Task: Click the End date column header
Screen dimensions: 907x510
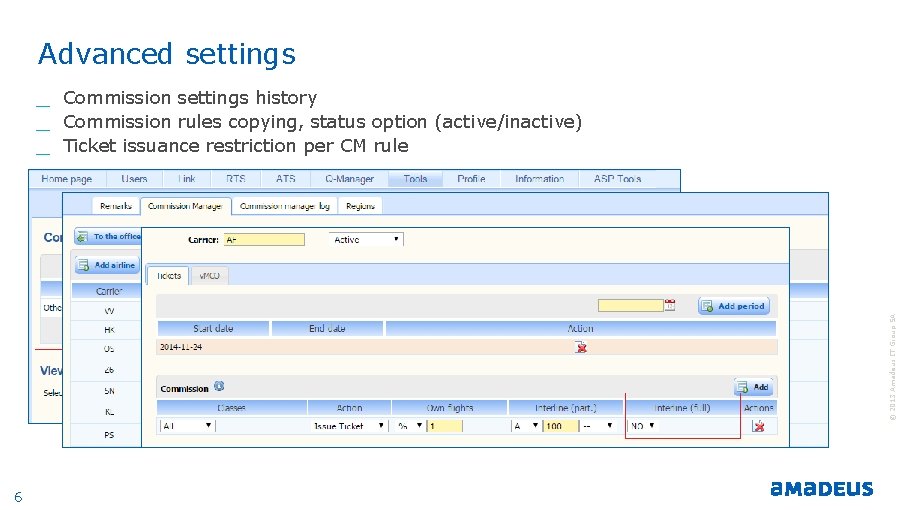Action: (327, 328)
